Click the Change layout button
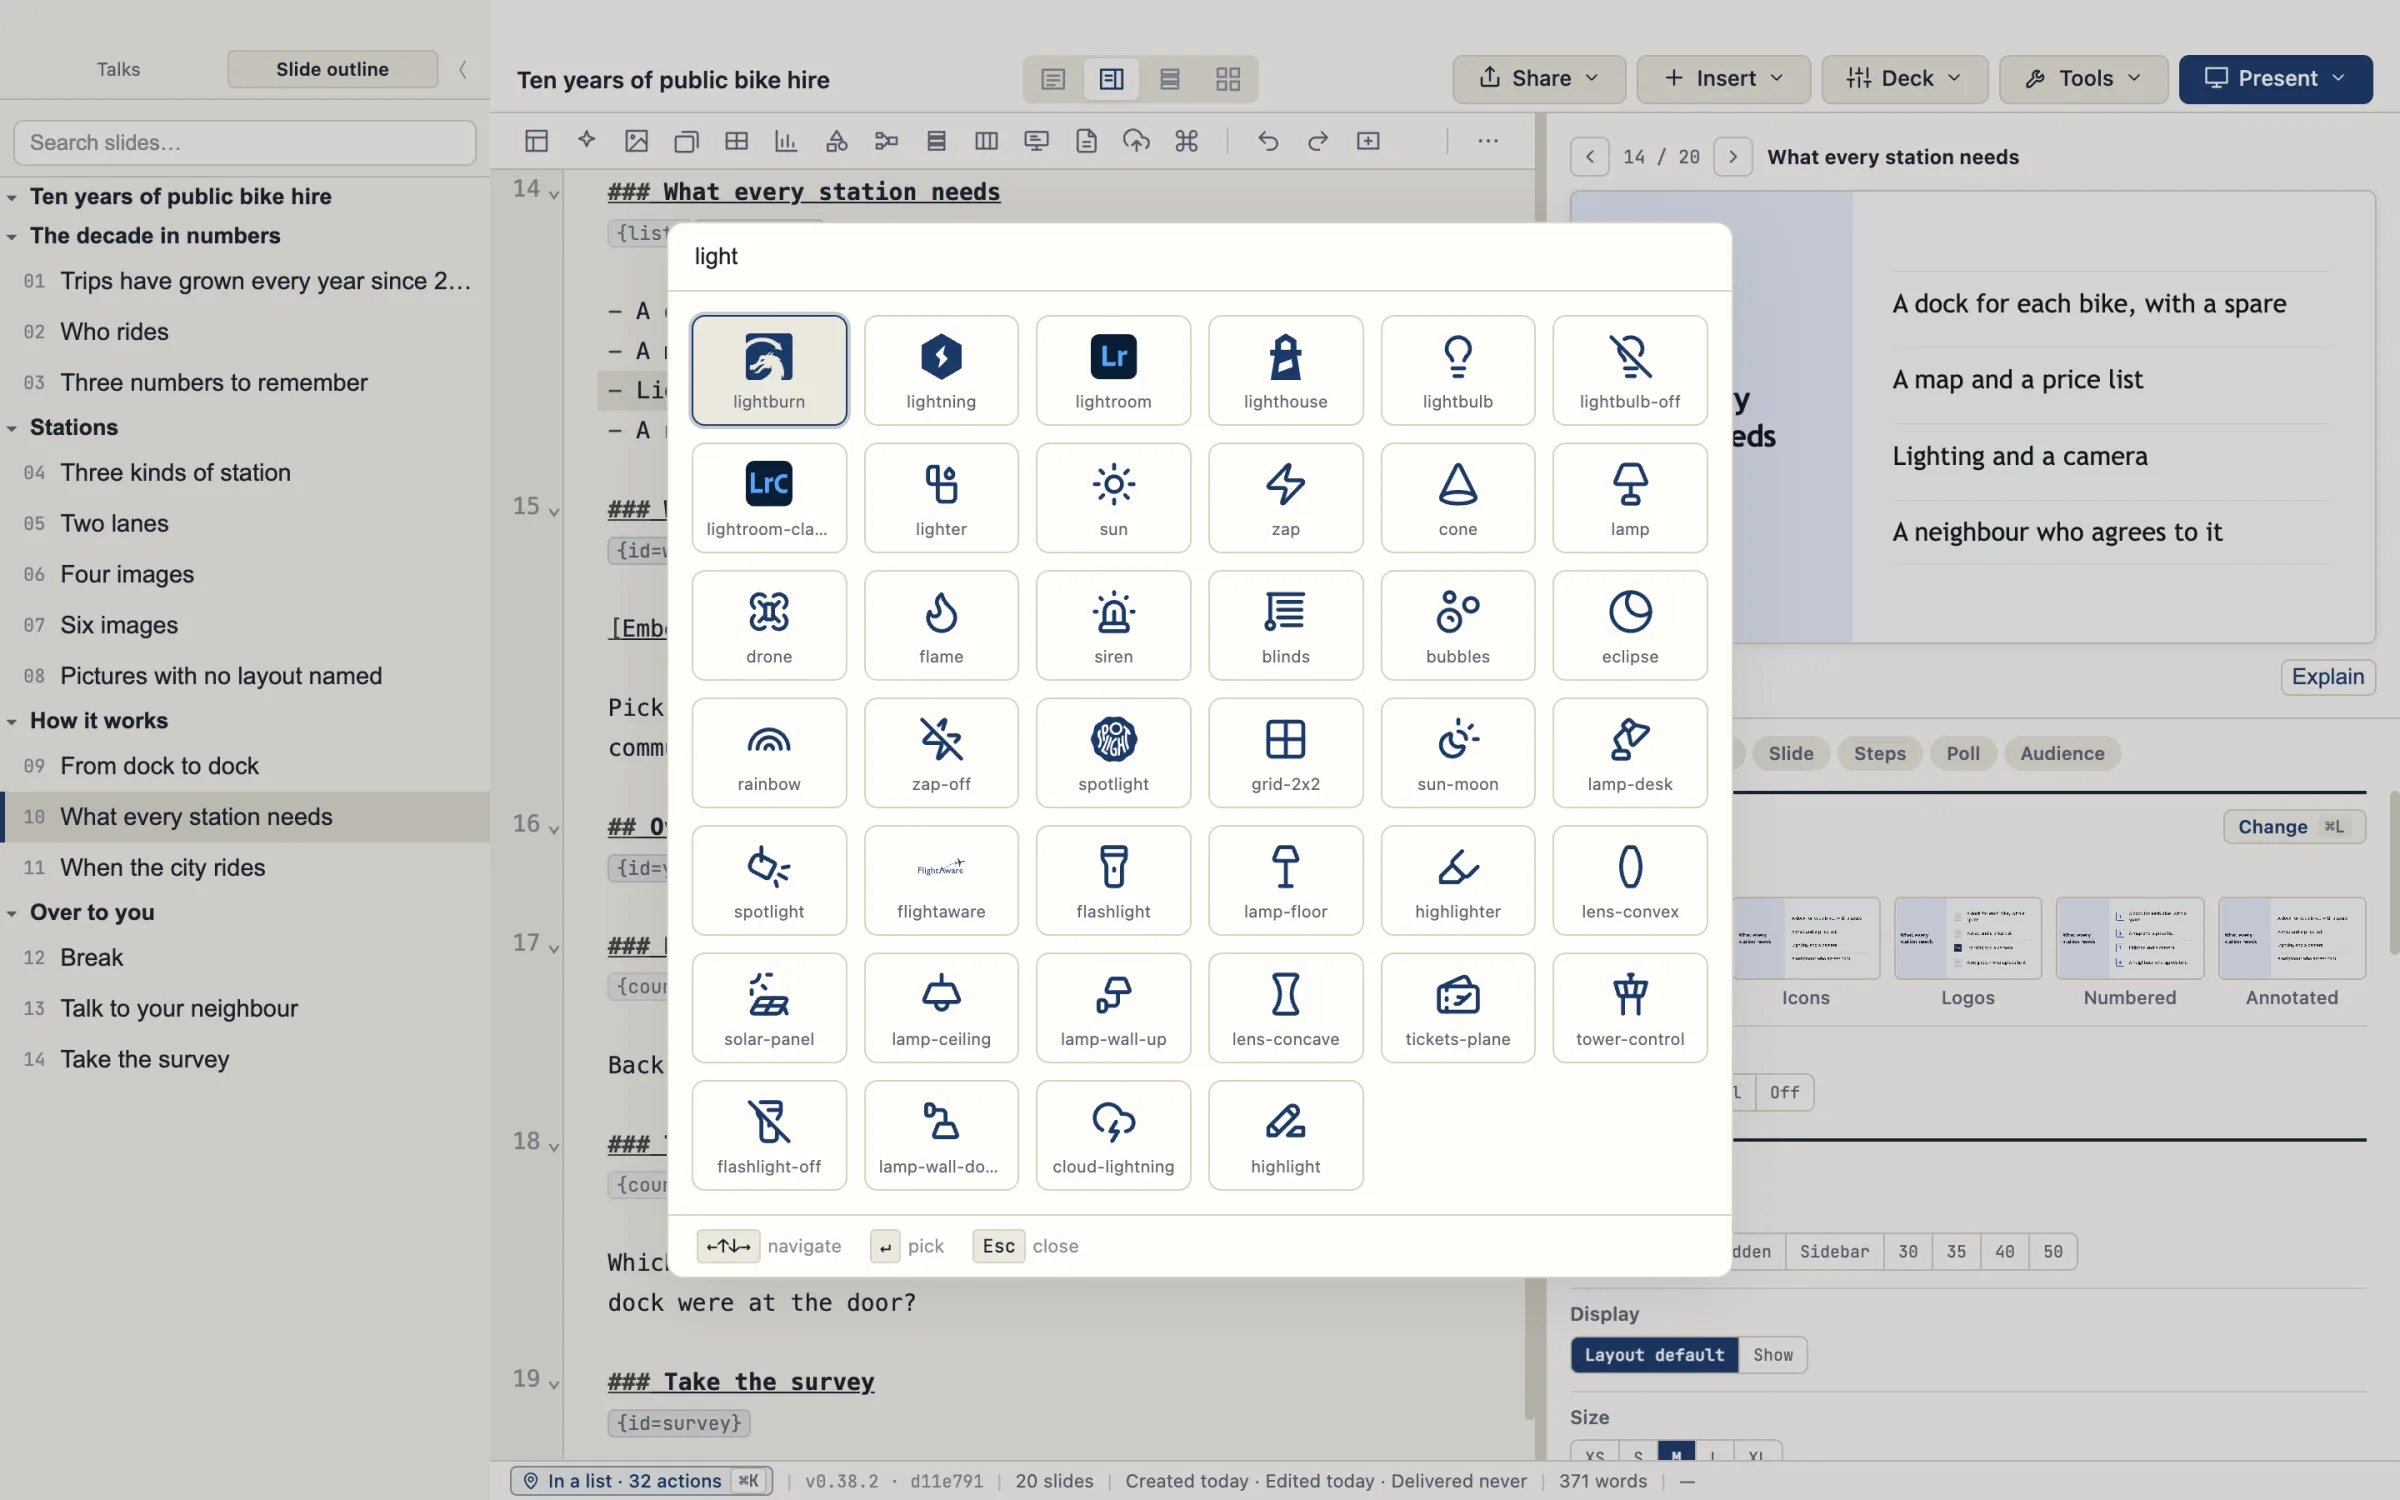The height and width of the screenshot is (1500, 2400). [2294, 826]
